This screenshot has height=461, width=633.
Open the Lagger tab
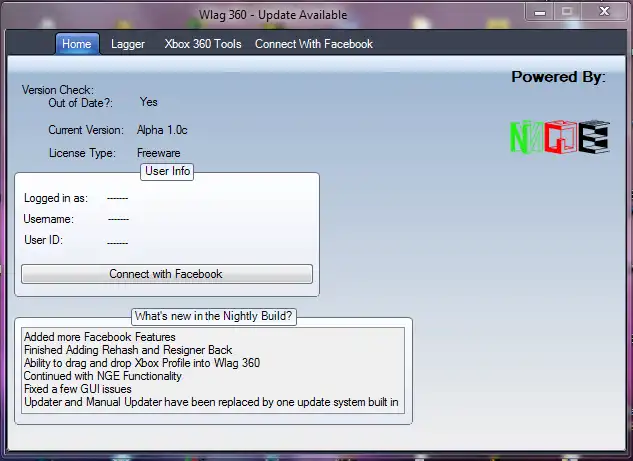128,44
